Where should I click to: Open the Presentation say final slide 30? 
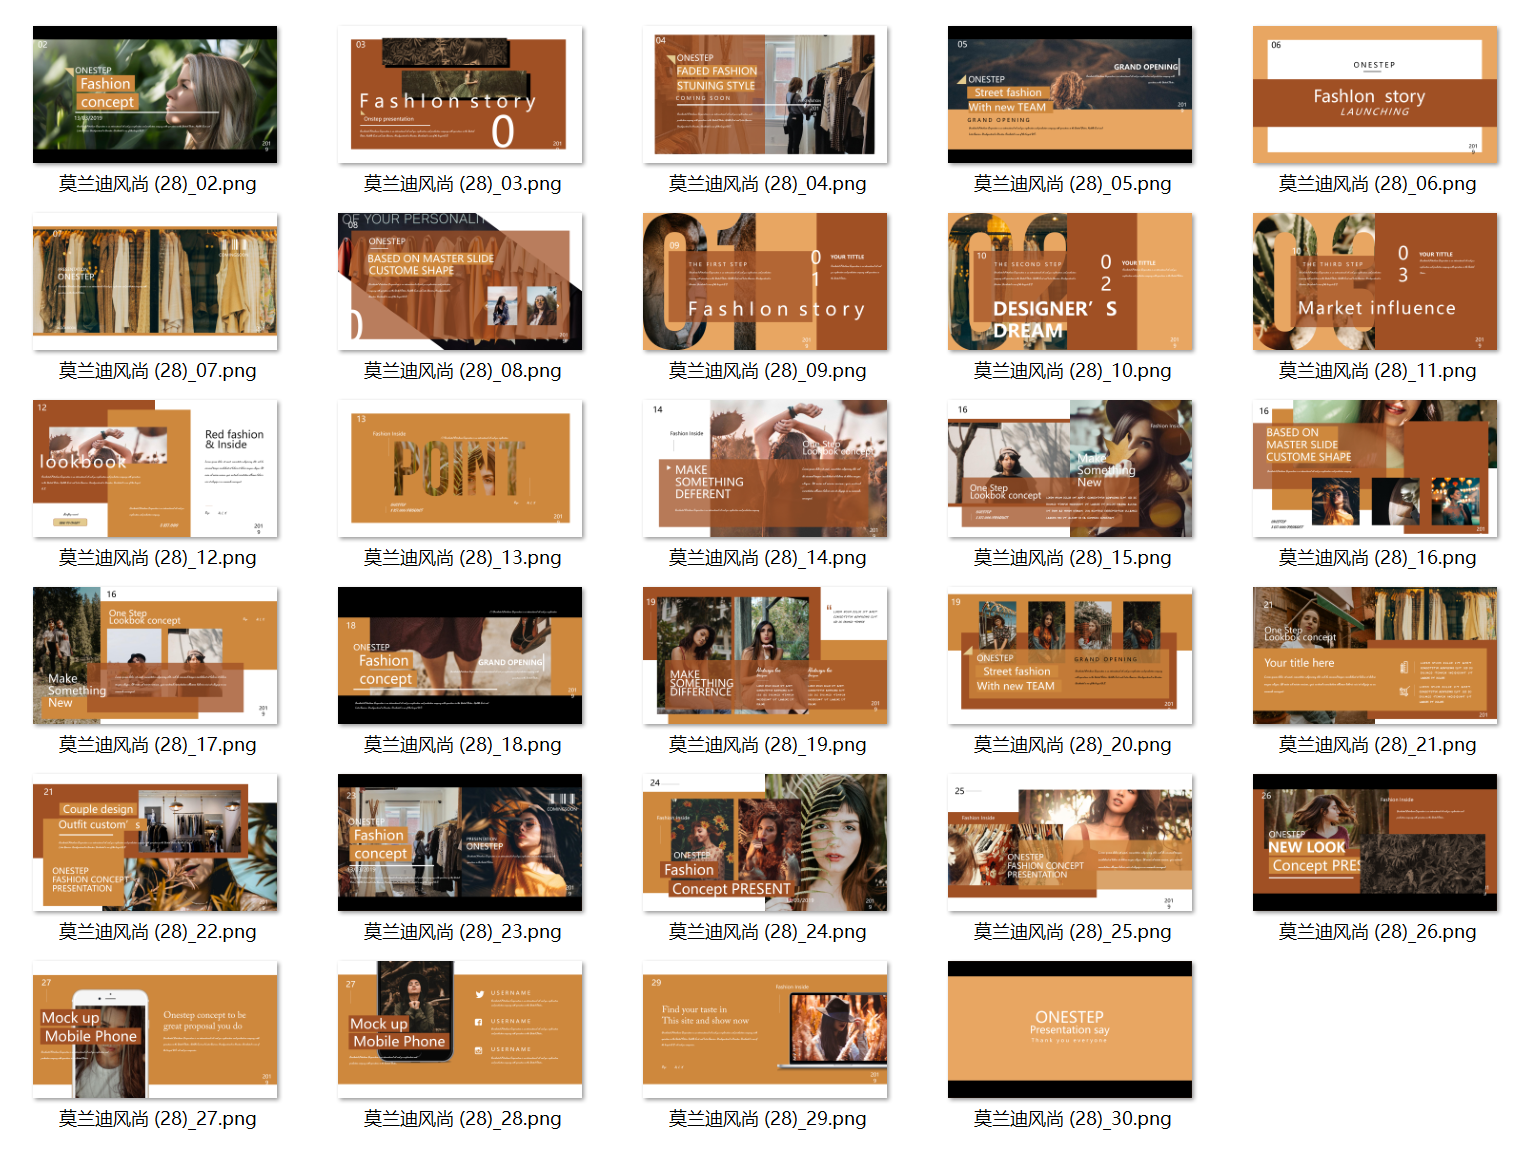[1070, 1029]
